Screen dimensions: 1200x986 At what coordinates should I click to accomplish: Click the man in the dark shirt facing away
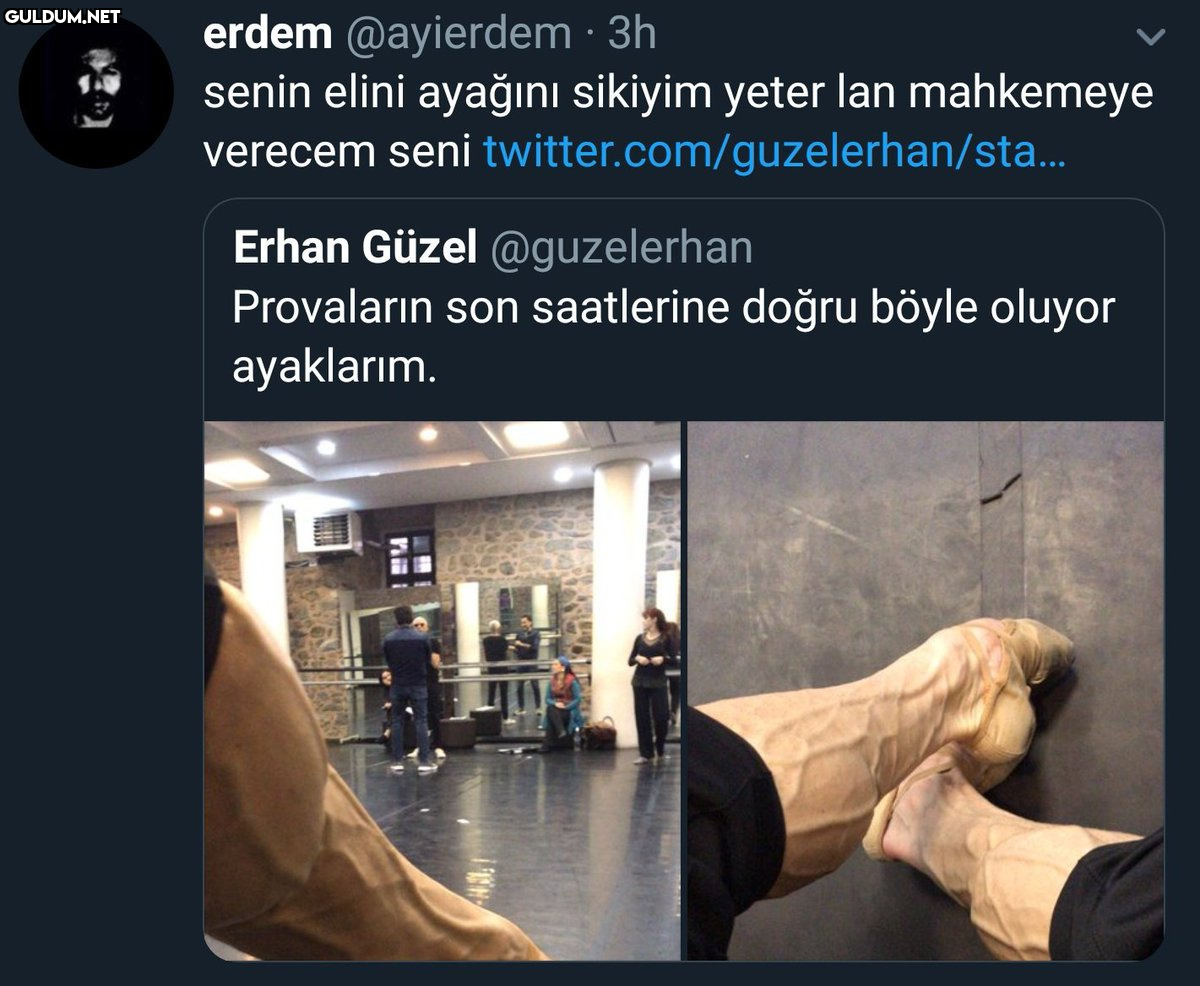coord(408,687)
